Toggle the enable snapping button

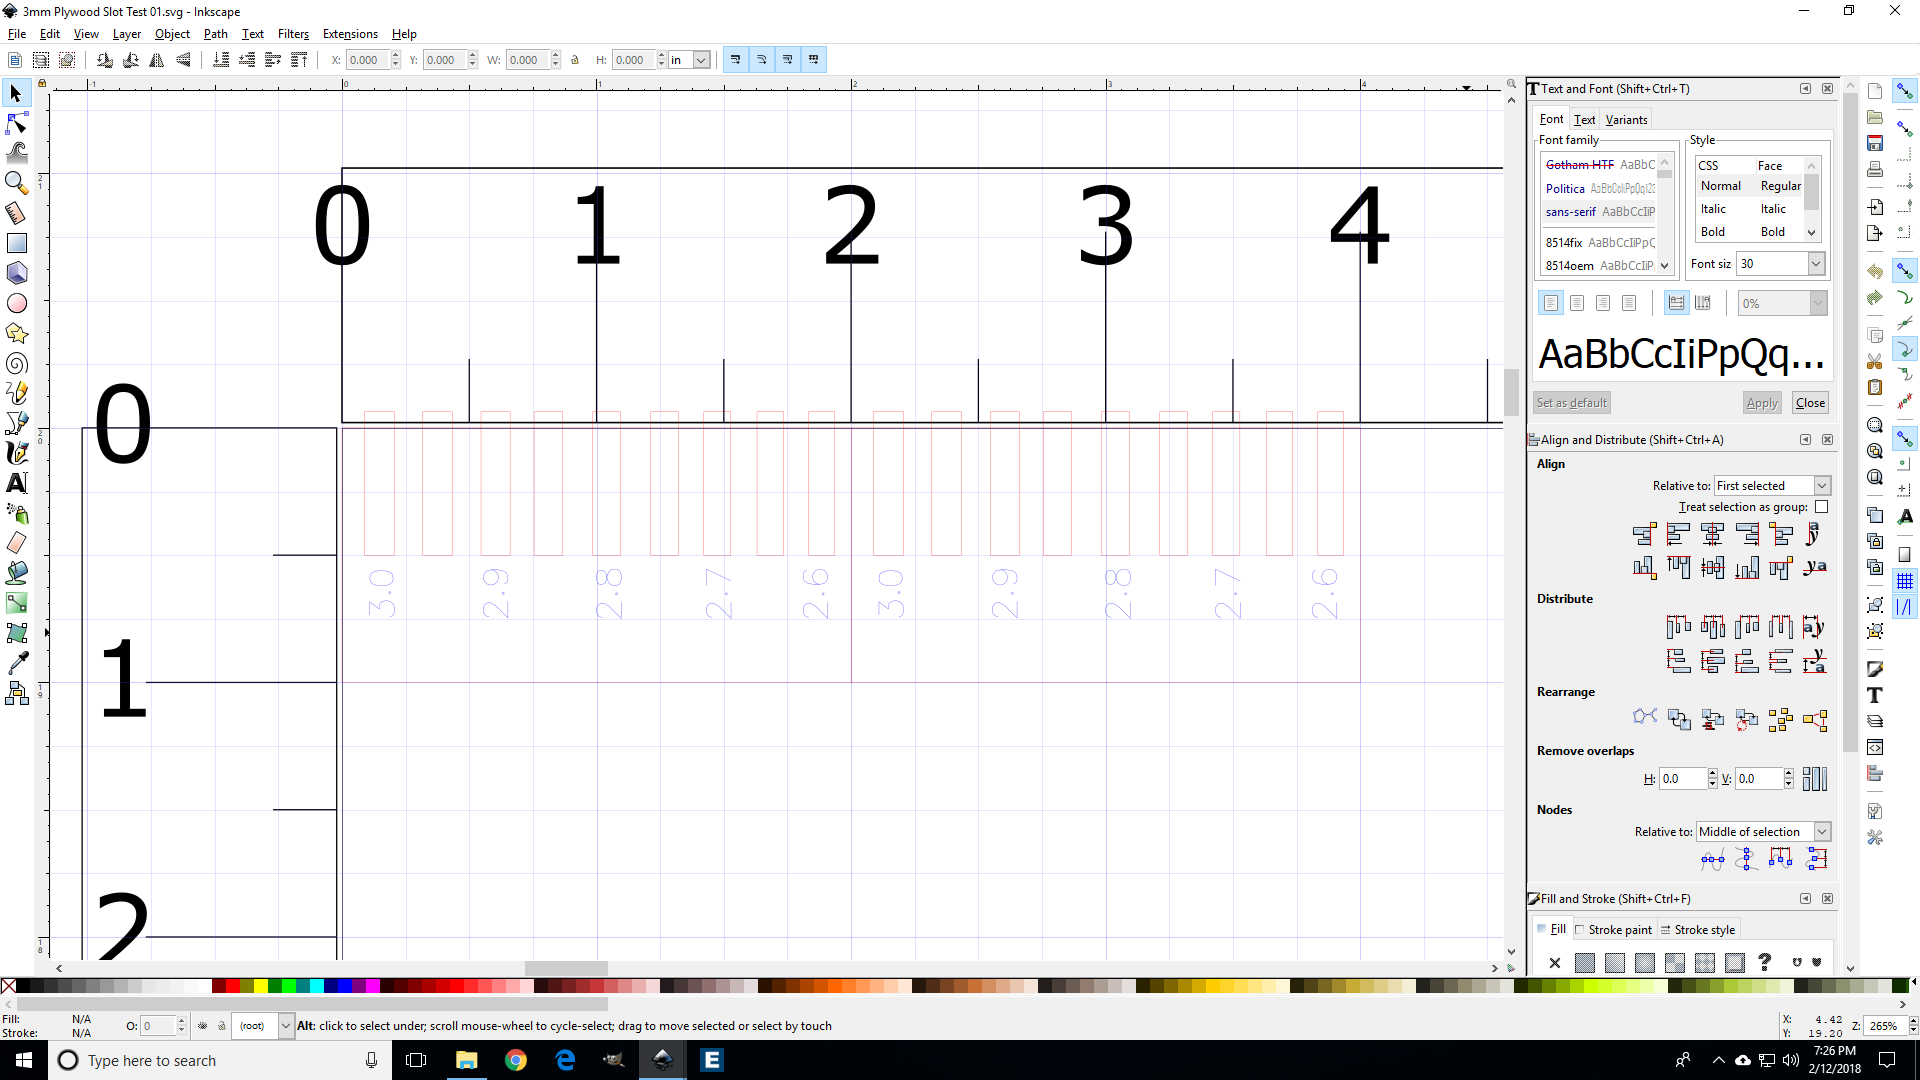coord(1905,91)
